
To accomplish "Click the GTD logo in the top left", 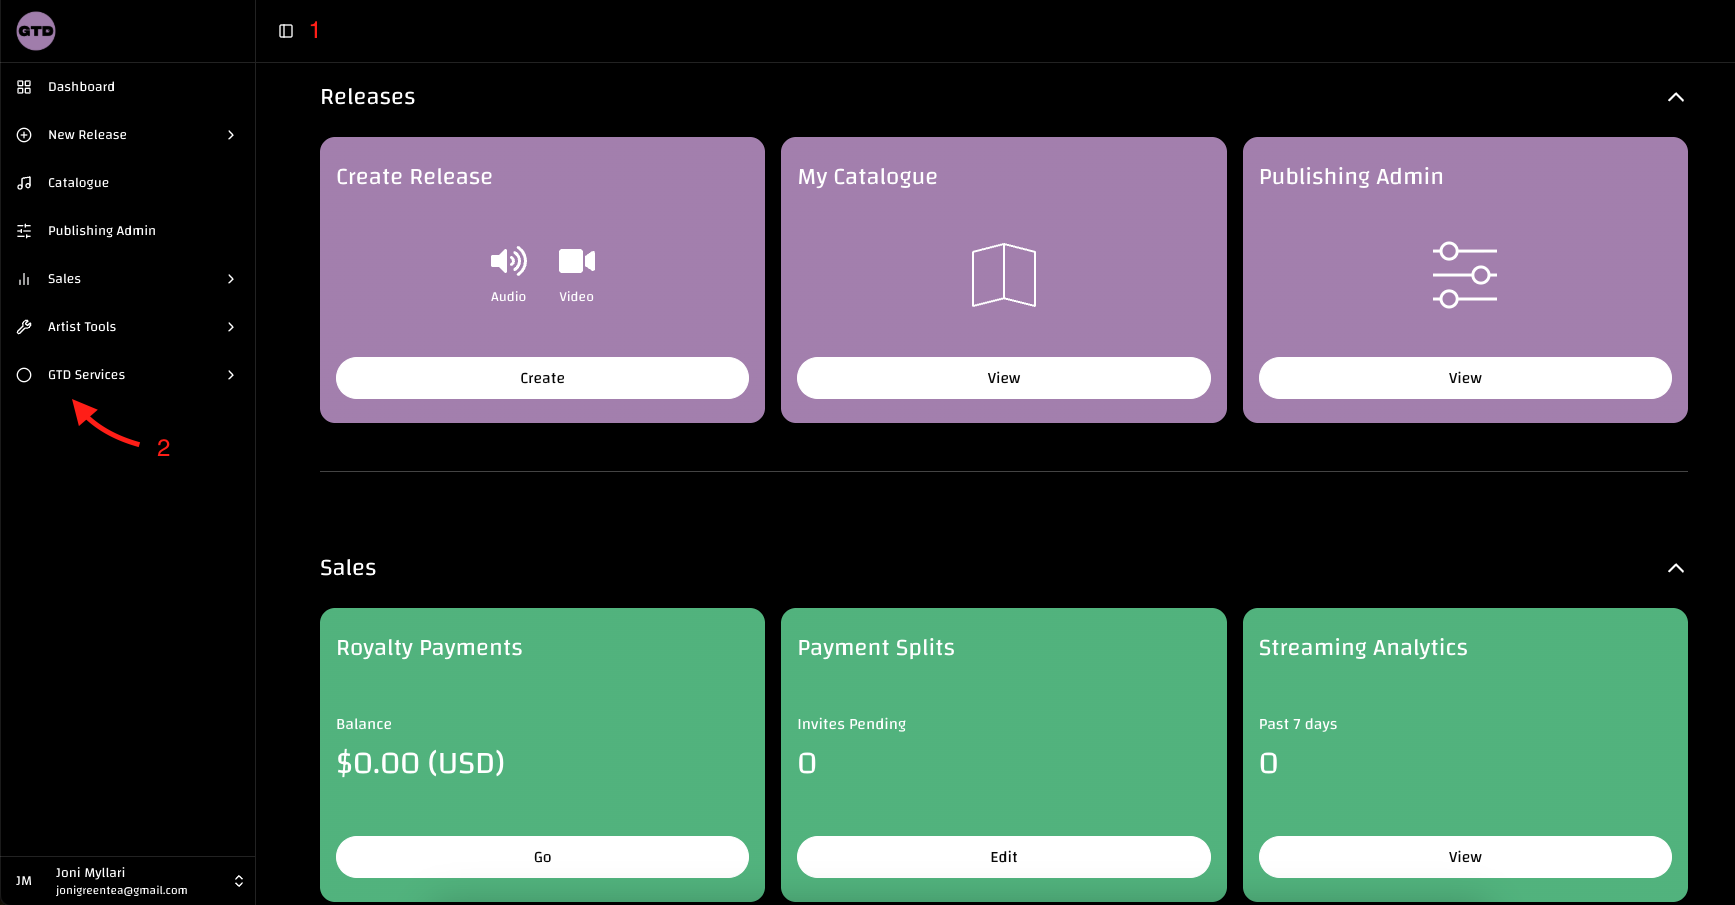I will (35, 31).
